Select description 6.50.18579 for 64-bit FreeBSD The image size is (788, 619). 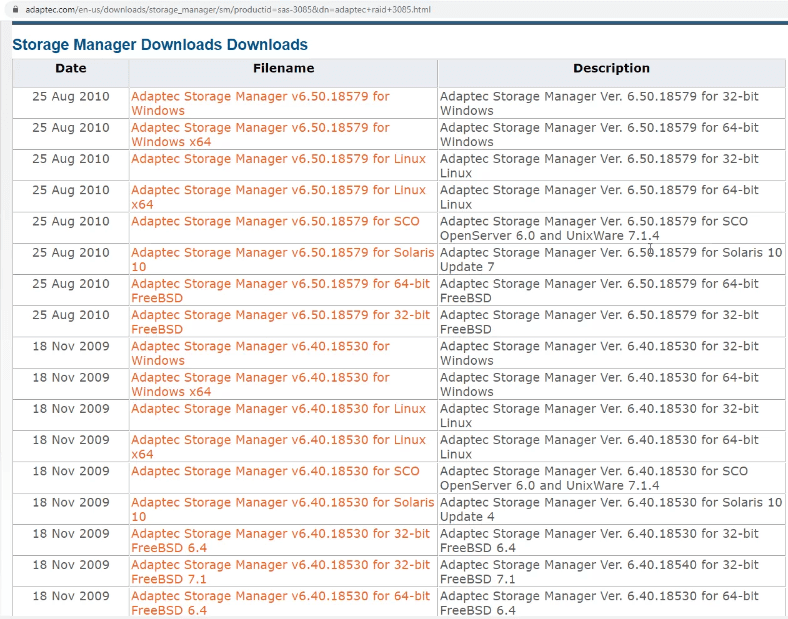click(x=599, y=290)
